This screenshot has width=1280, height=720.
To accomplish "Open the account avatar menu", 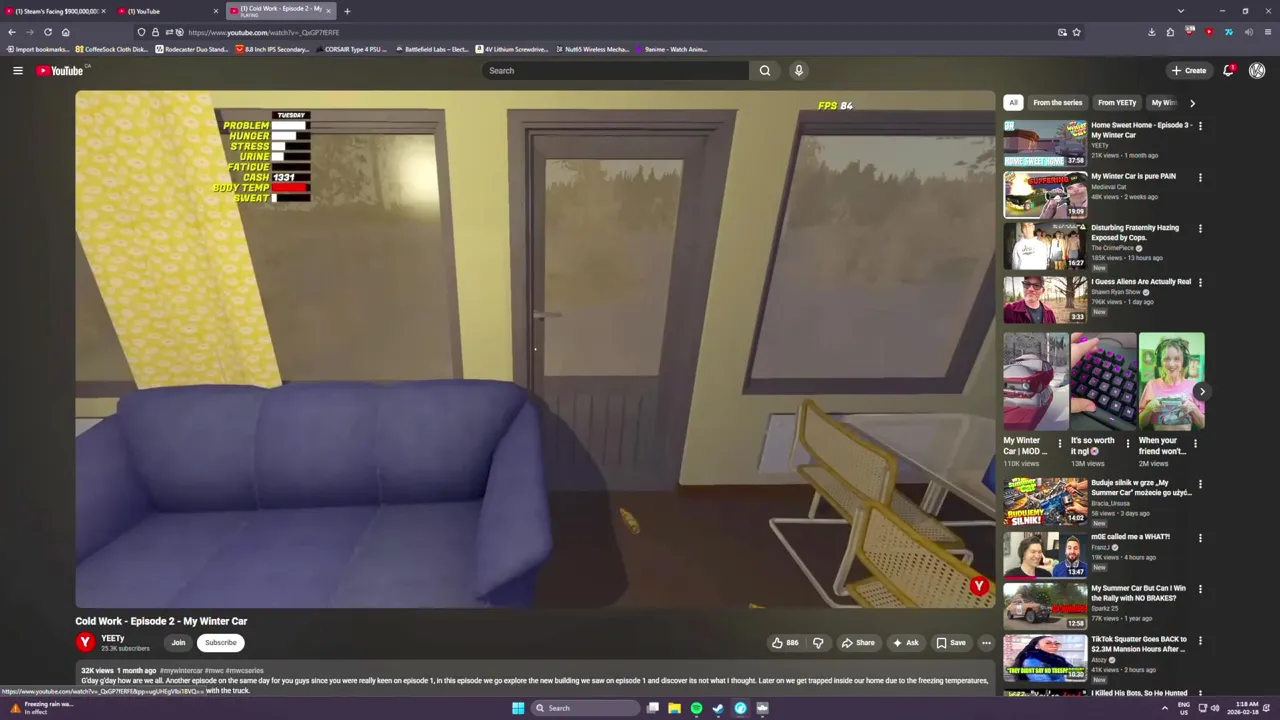I will [x=1257, y=70].
